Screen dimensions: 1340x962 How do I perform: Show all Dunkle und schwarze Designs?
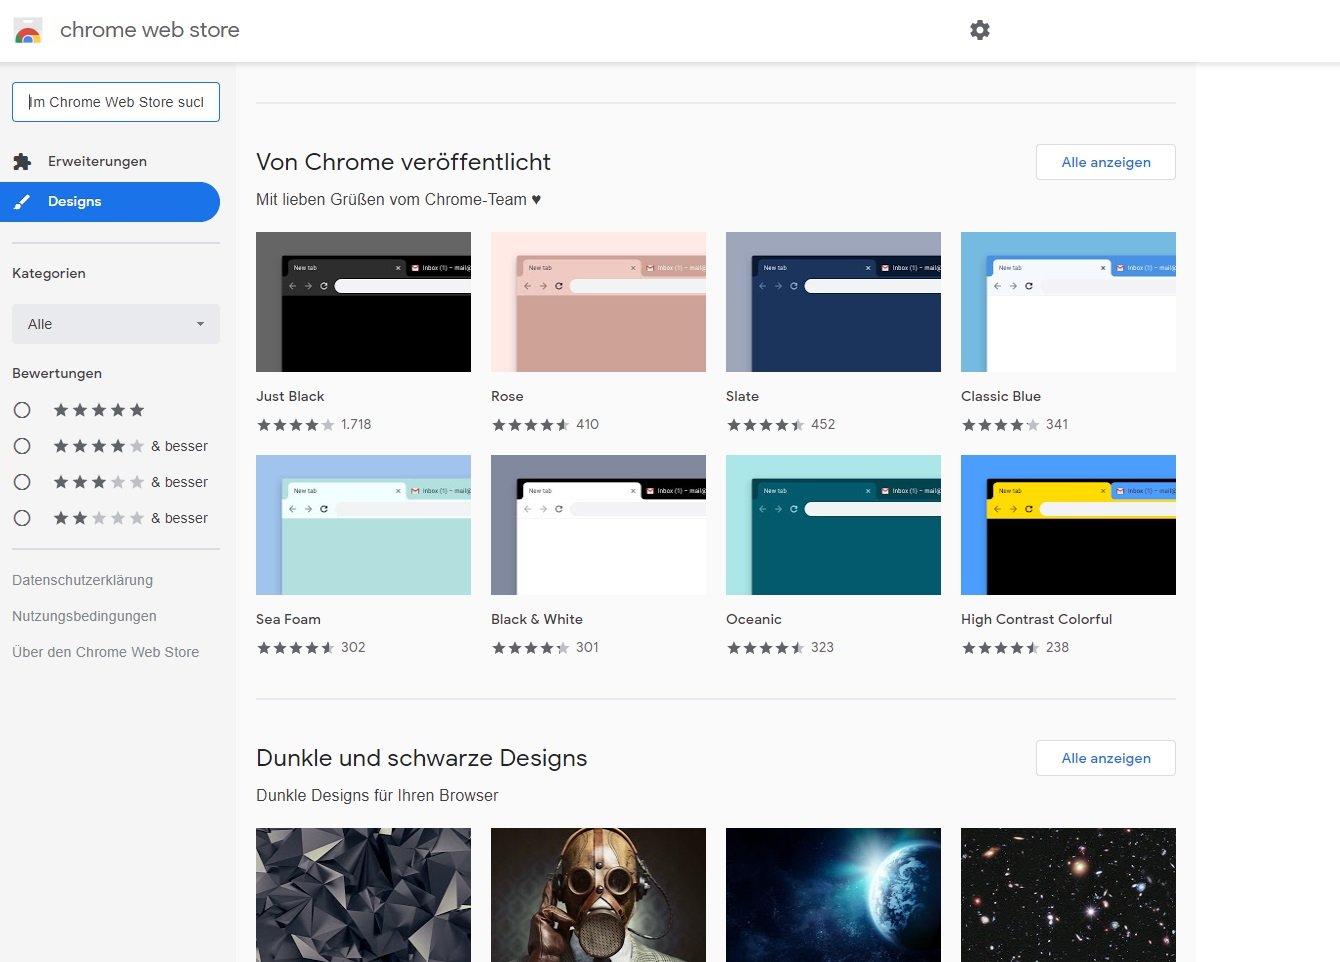pyautogui.click(x=1105, y=758)
